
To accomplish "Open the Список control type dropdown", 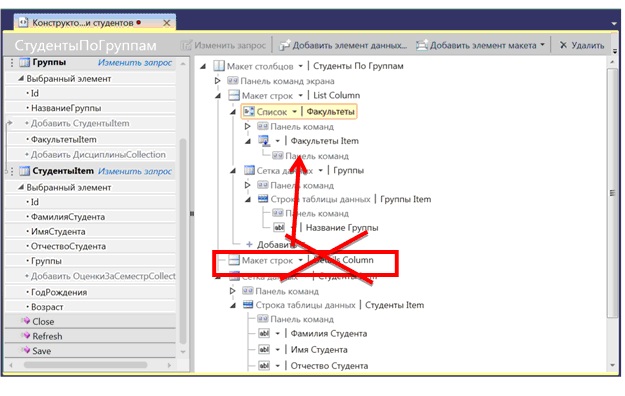I will (294, 112).
